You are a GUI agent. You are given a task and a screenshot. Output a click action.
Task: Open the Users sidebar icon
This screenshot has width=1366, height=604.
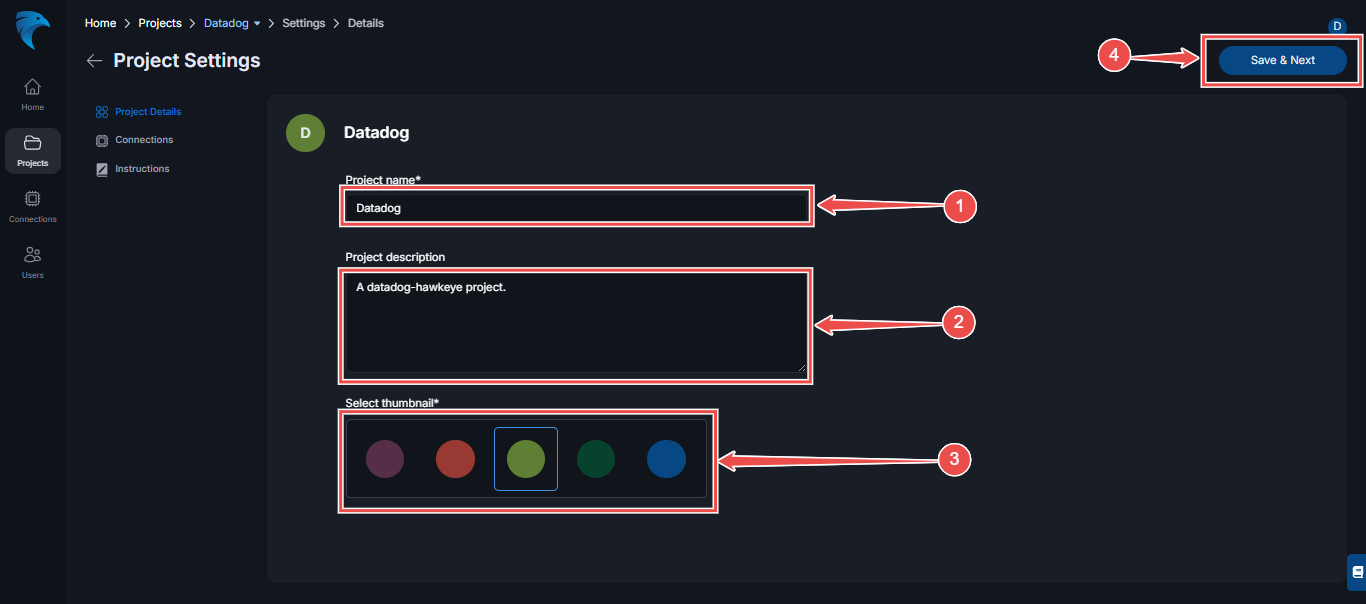pos(32,262)
